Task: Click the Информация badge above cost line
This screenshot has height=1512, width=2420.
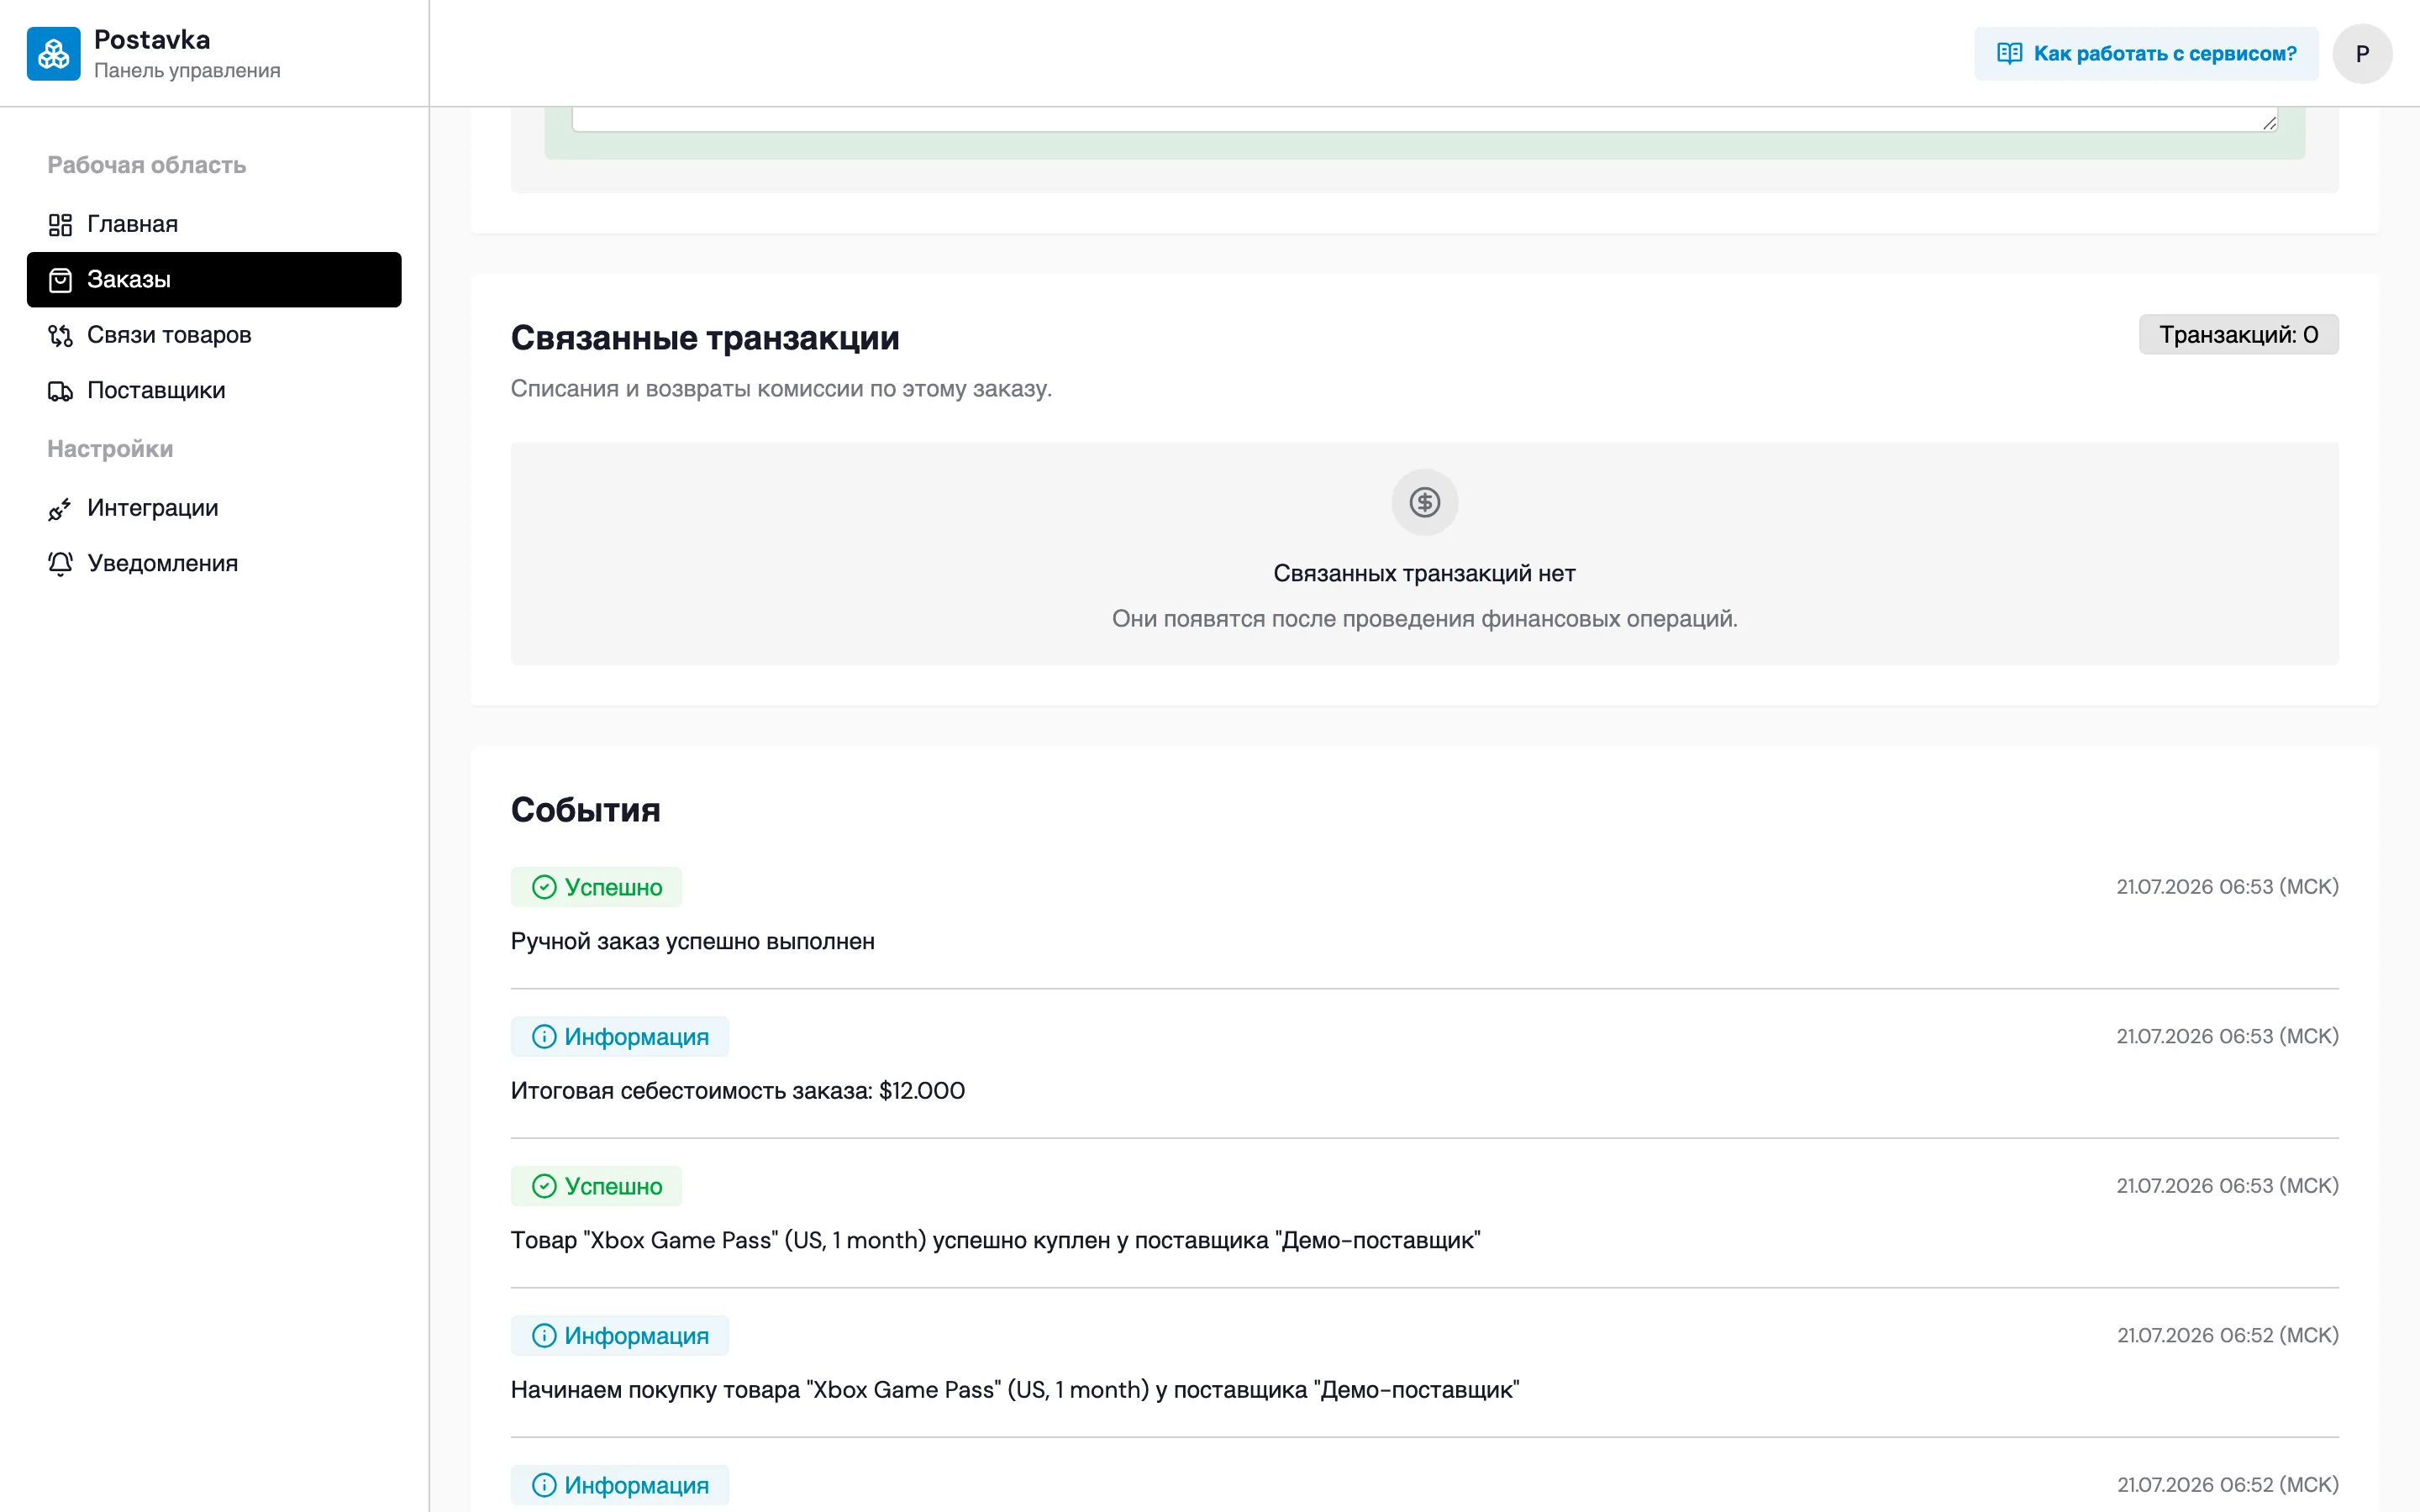Action: pos(619,1037)
